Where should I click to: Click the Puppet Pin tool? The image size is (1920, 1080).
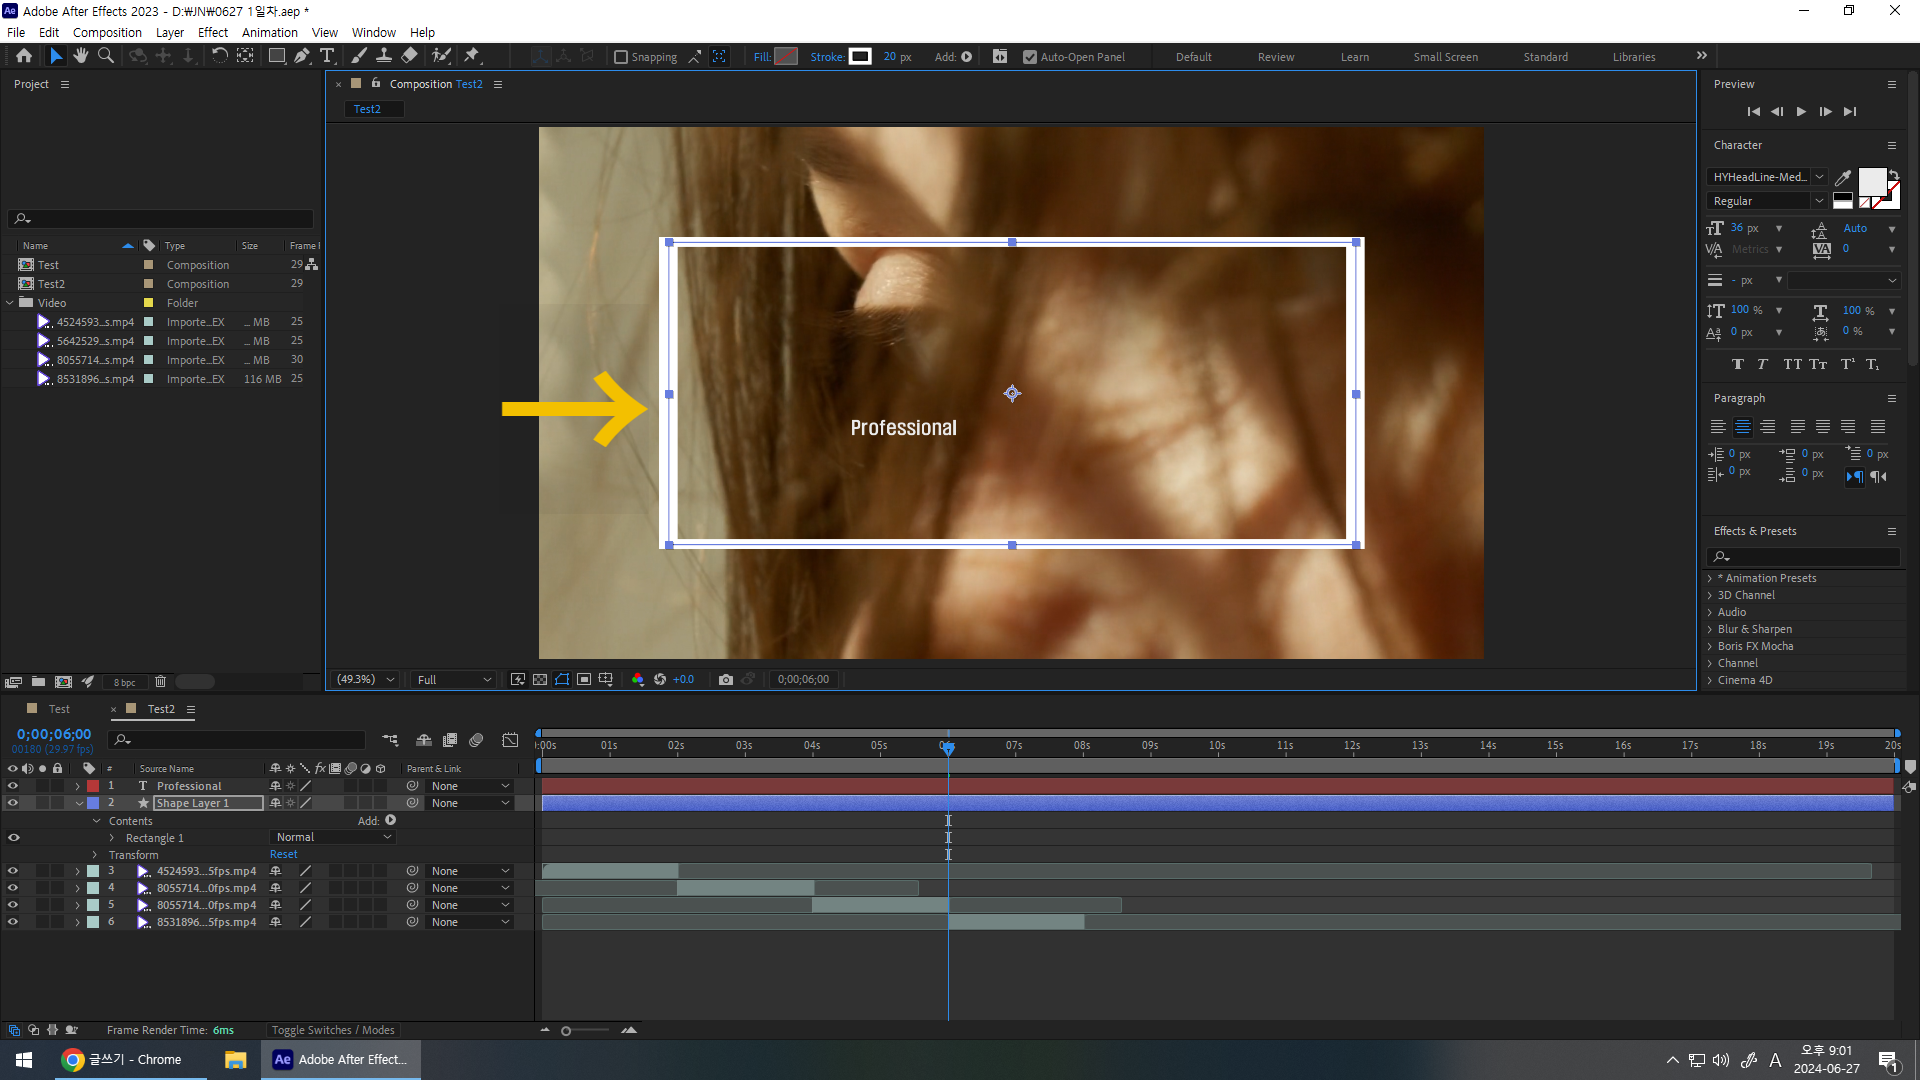pyautogui.click(x=472, y=56)
